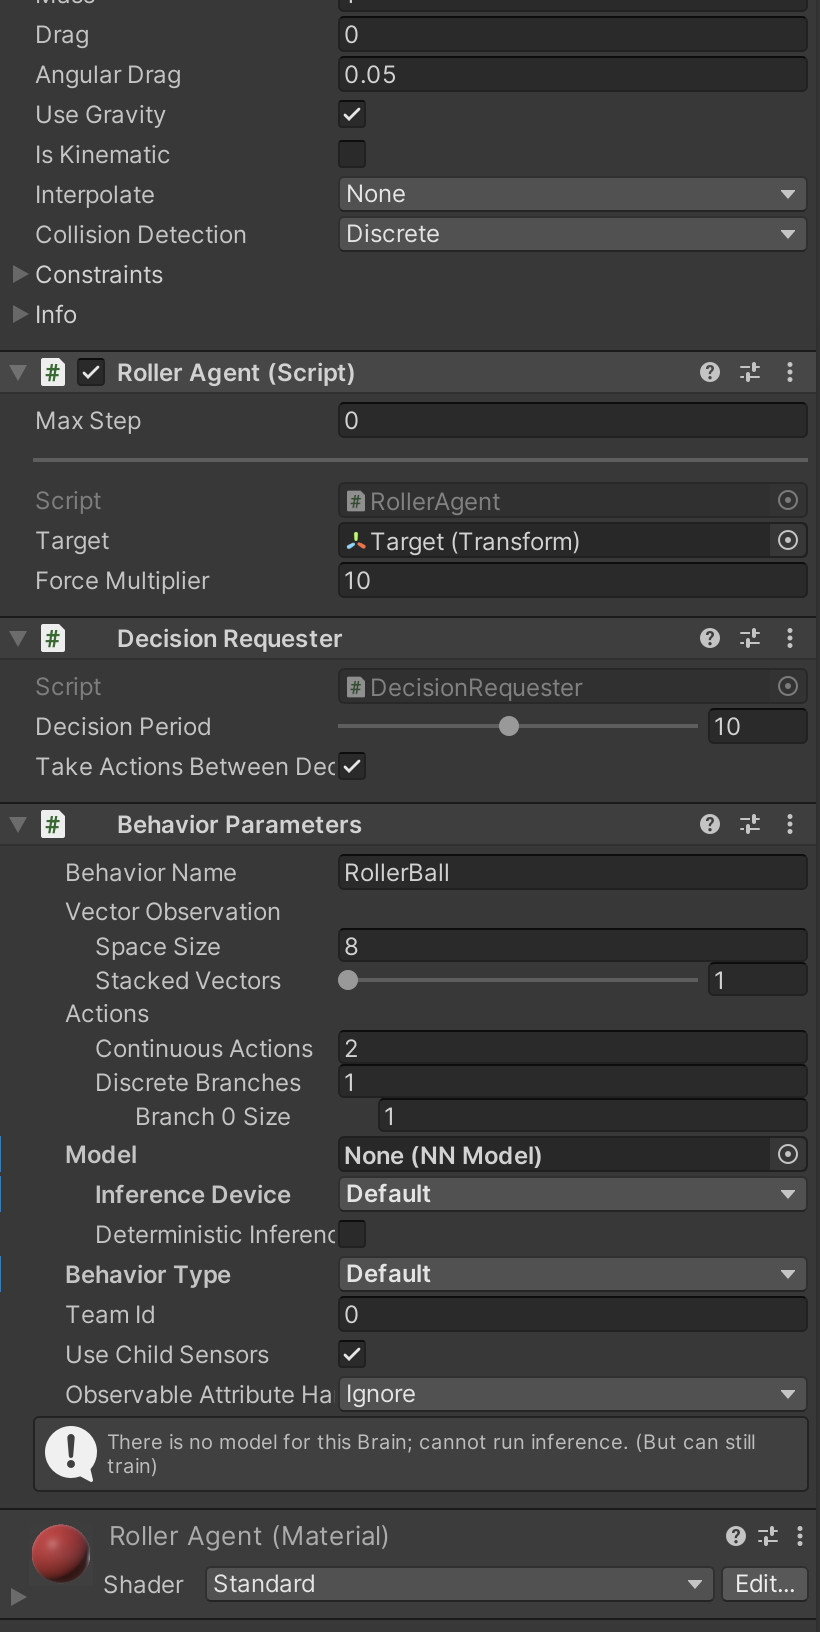Screen dimensions: 820x1632
Task: Enable the Is Kinematic checkbox
Action: pyautogui.click(x=352, y=154)
